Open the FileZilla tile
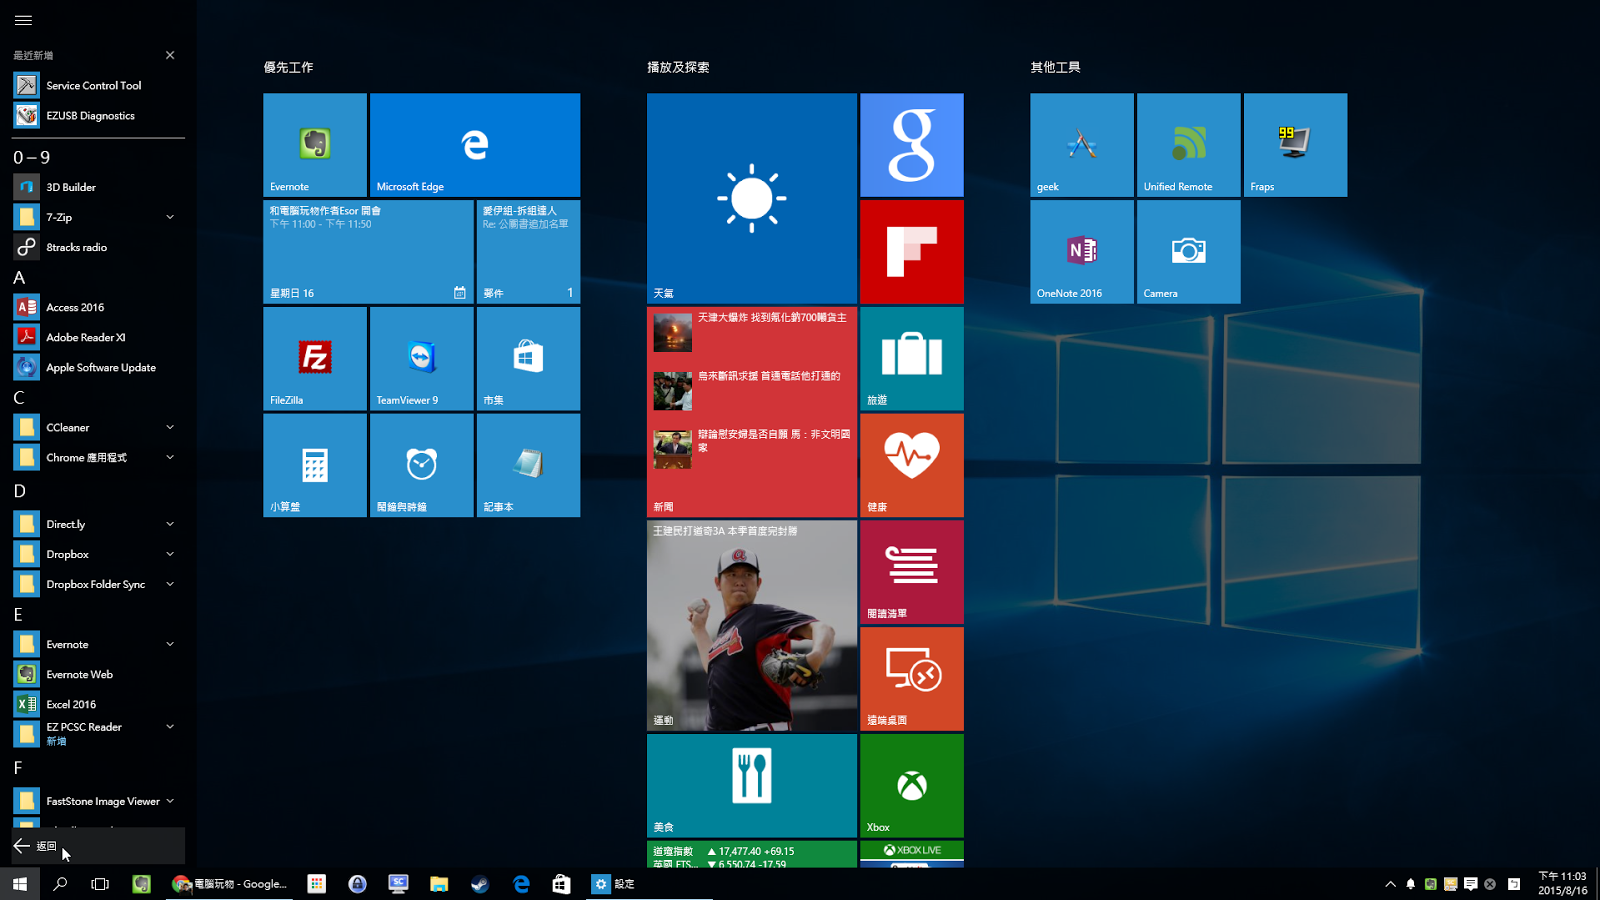Viewport: 1600px width, 900px height. 315,358
